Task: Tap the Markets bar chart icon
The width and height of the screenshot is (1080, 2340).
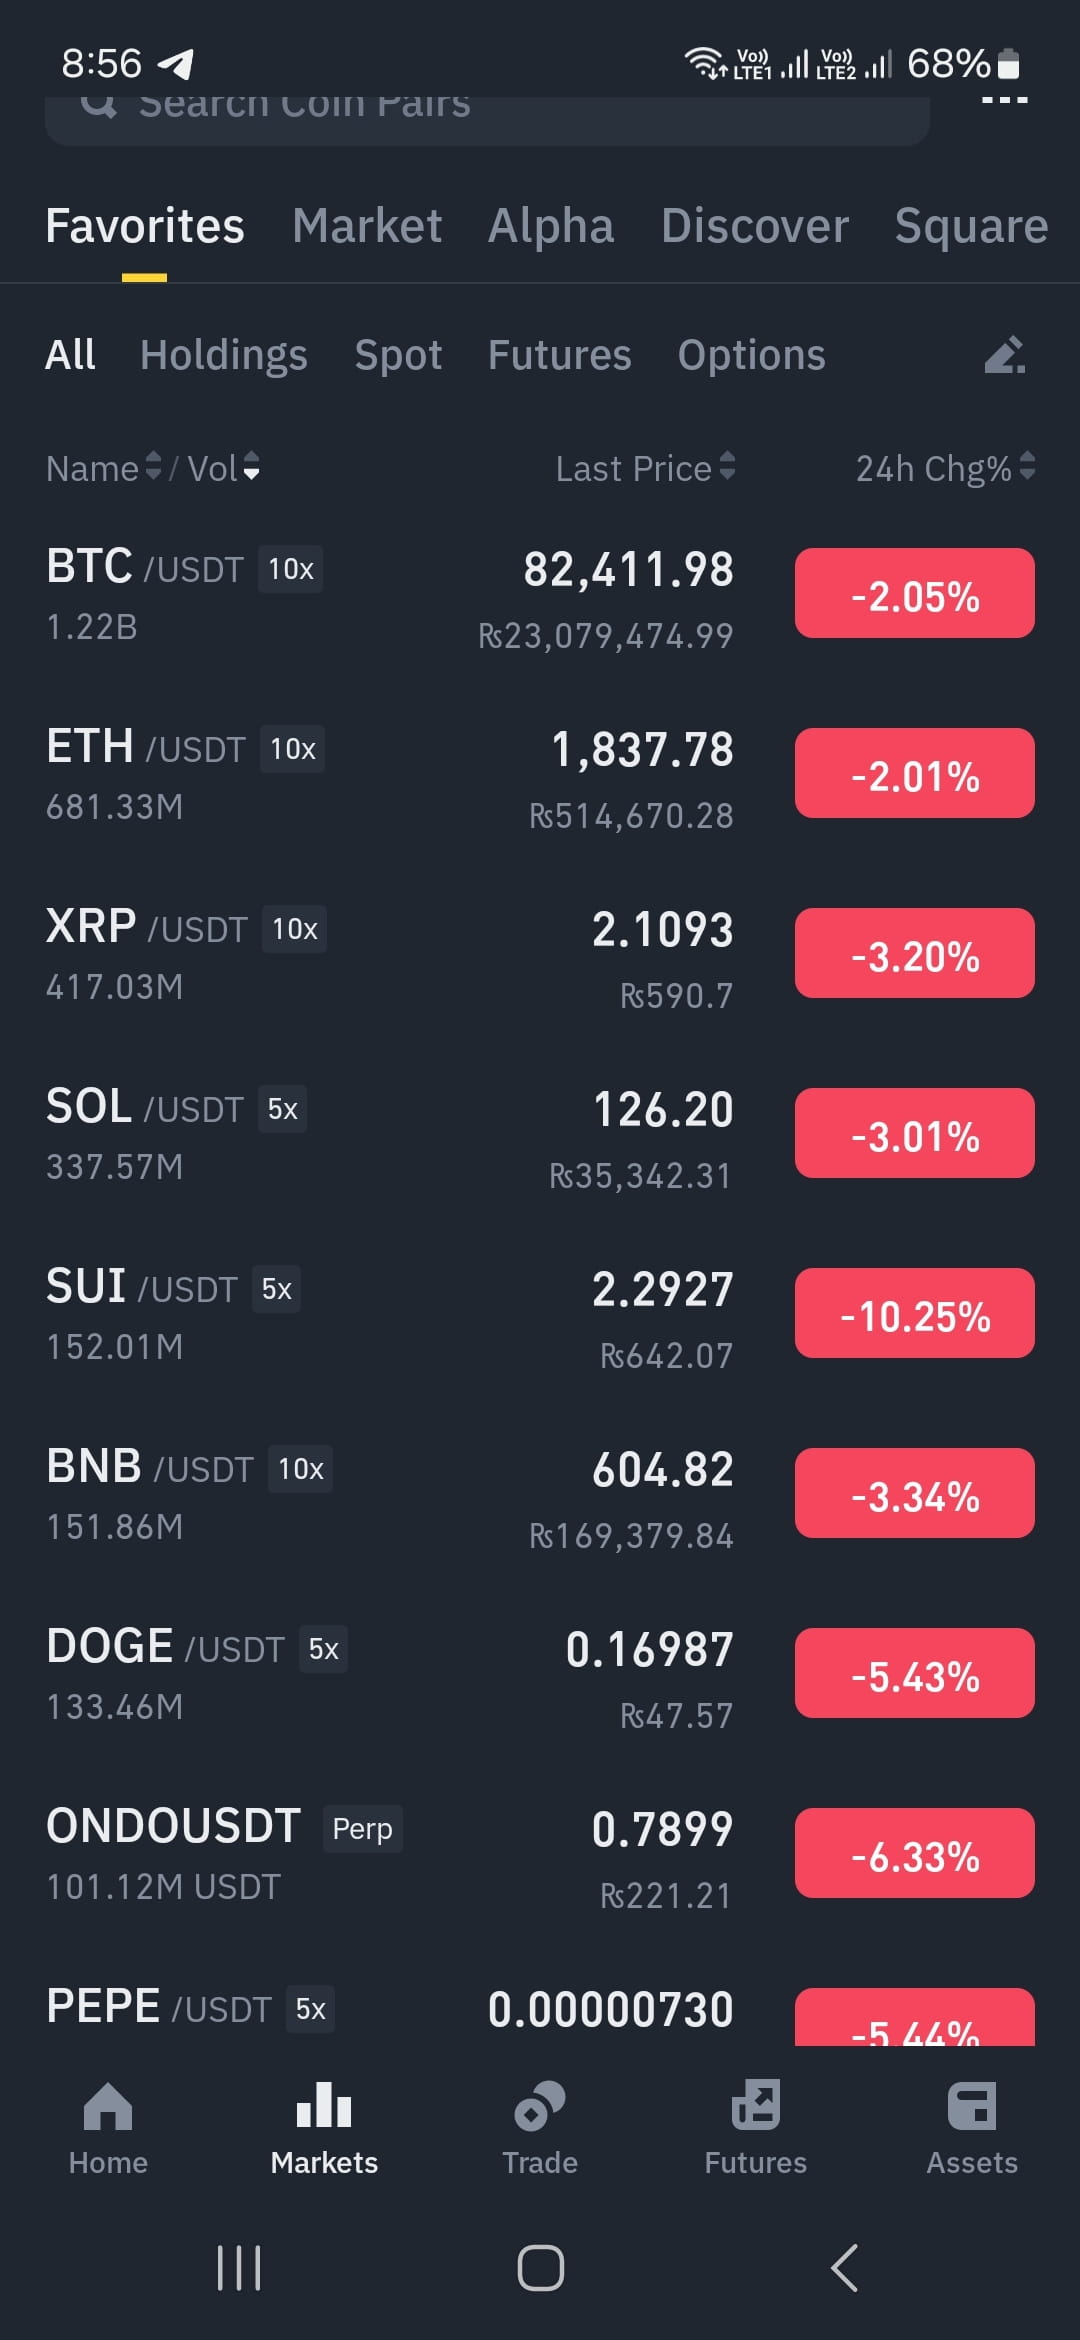Action: (x=324, y=2104)
